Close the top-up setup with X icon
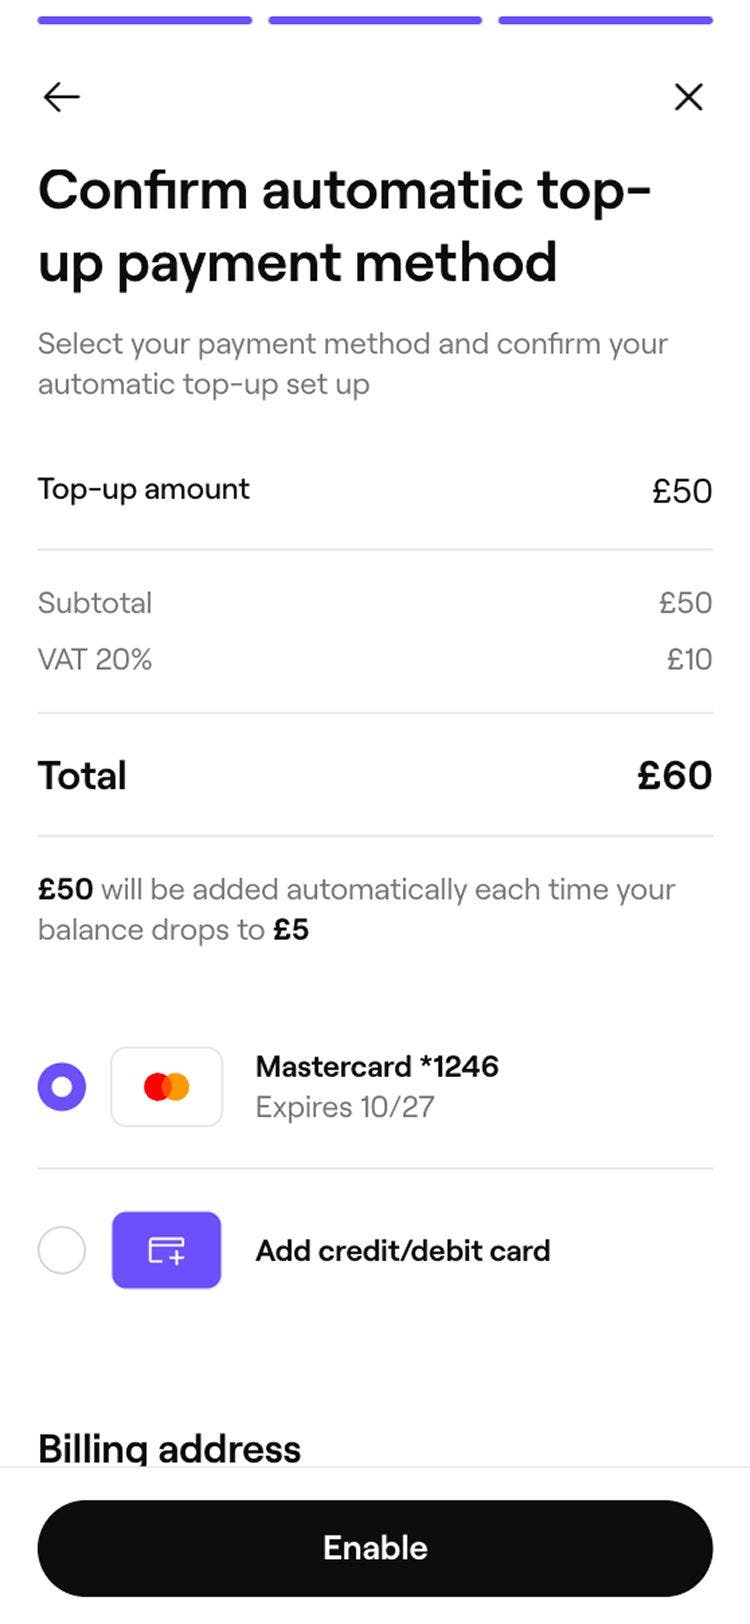Screen dimensions: 750x1624 click(689, 97)
